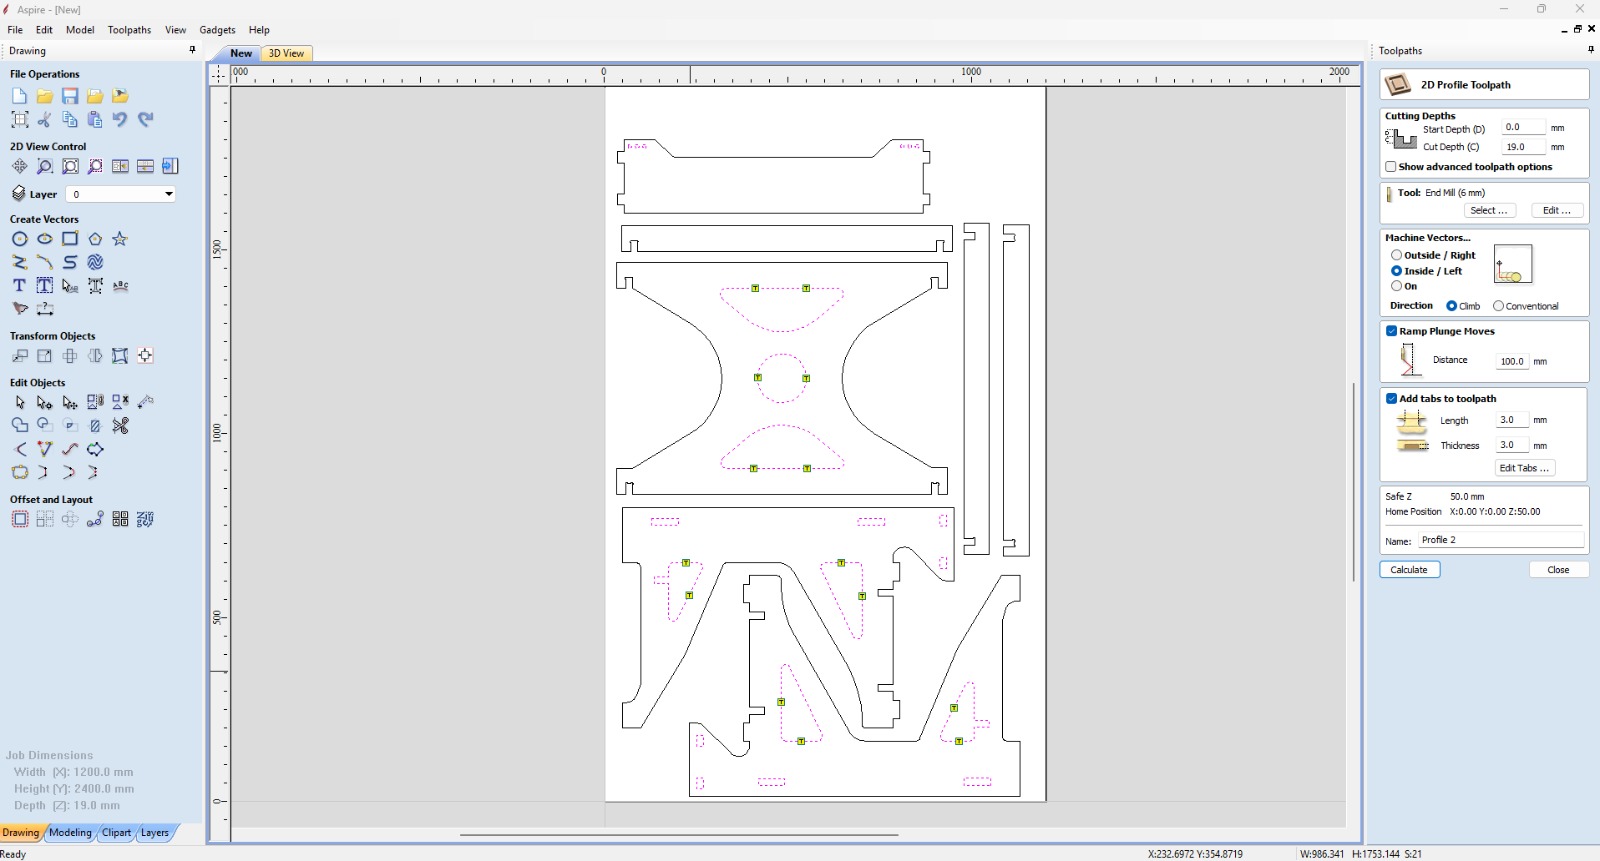The width and height of the screenshot is (1600, 861).
Task: Select the Draw Rectangle tool
Action: pyautogui.click(x=70, y=239)
